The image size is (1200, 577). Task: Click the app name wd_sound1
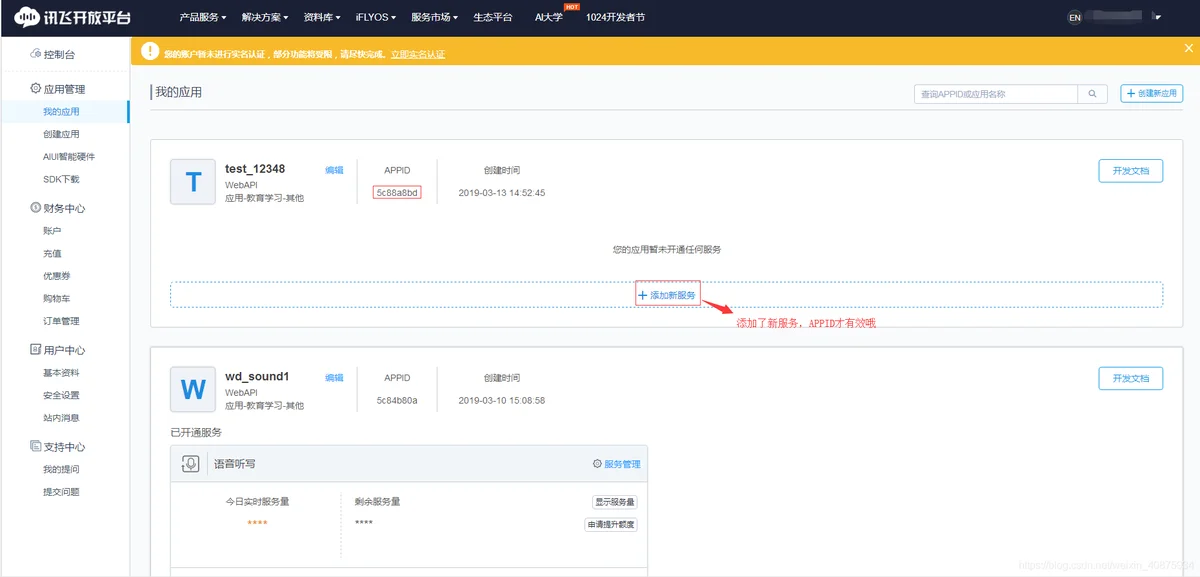(257, 376)
